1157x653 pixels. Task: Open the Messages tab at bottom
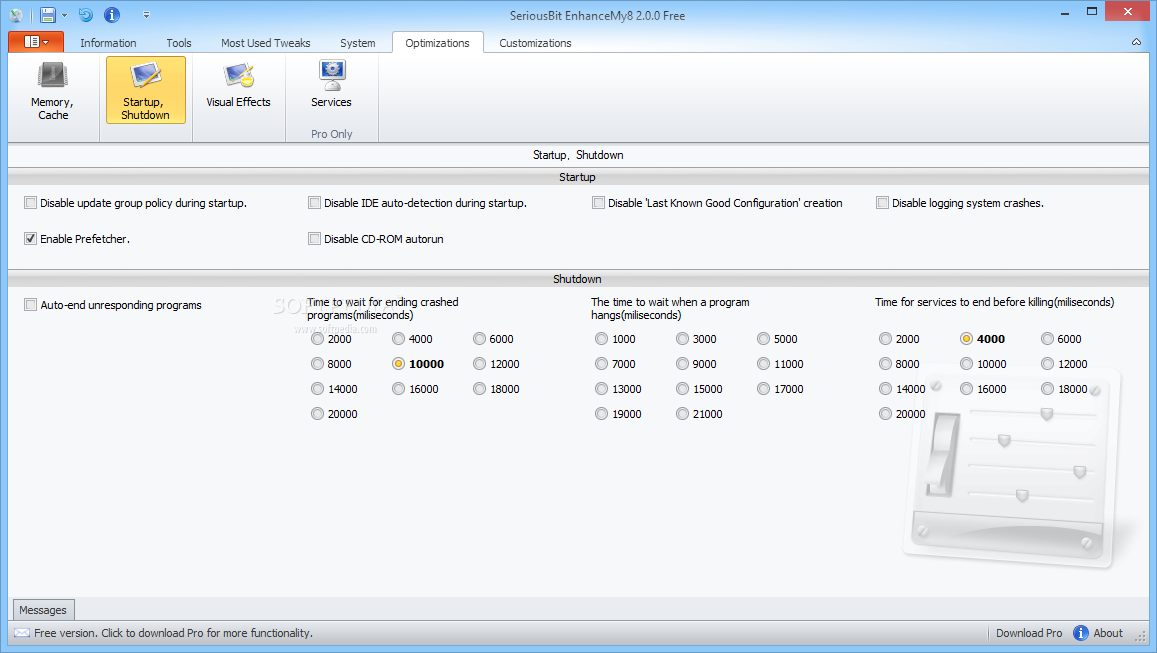(x=43, y=610)
